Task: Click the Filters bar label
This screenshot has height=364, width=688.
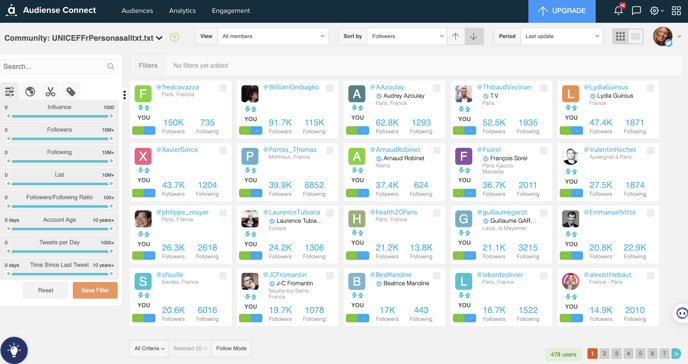Action: tap(148, 65)
